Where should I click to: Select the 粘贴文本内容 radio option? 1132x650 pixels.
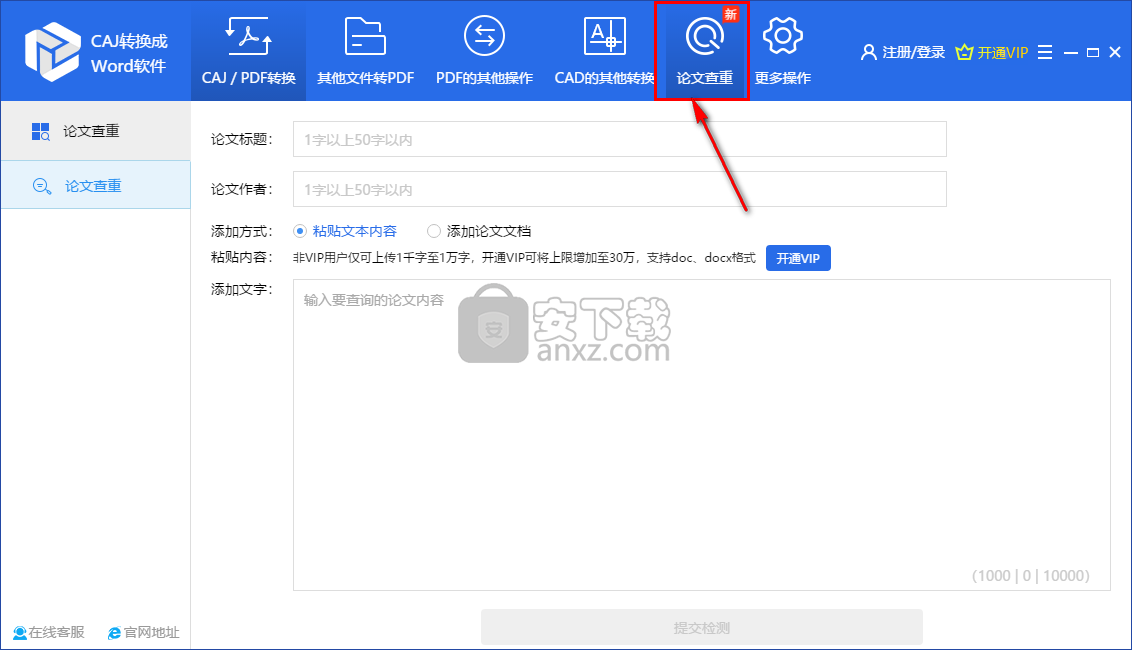300,231
